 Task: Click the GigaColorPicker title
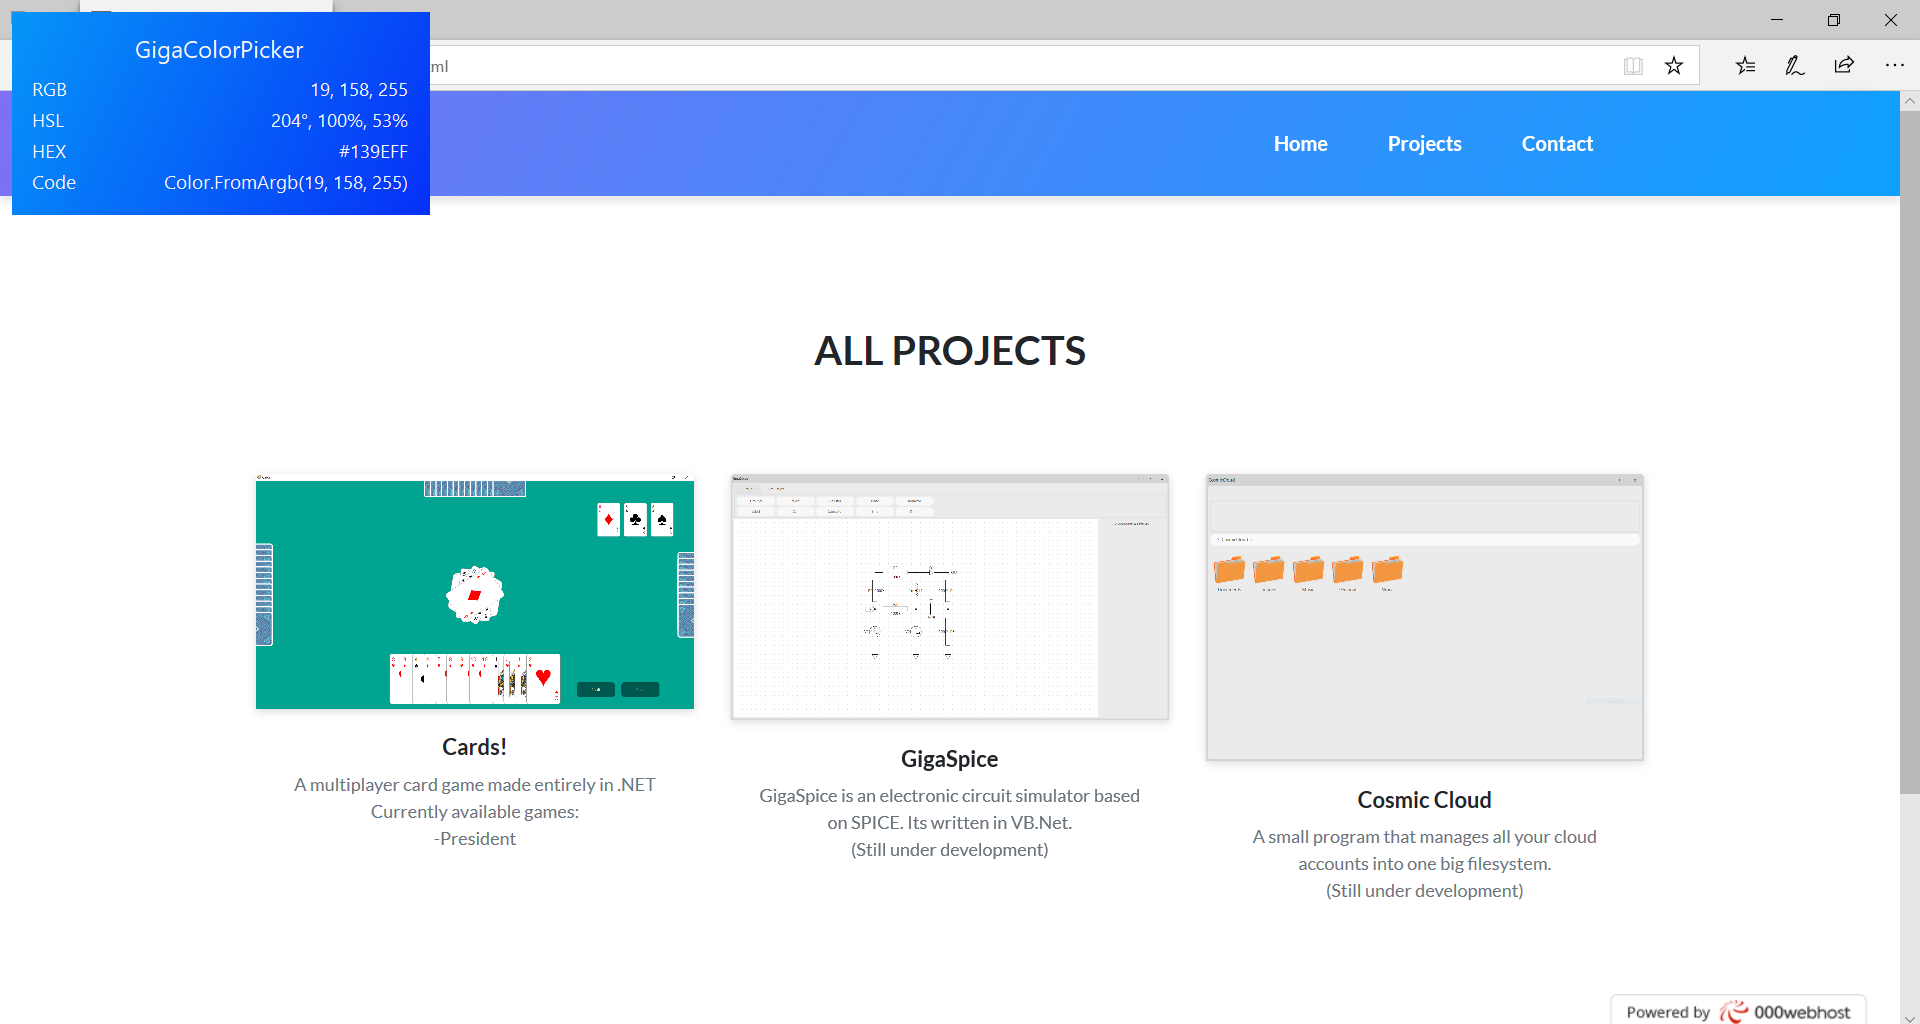tap(219, 50)
